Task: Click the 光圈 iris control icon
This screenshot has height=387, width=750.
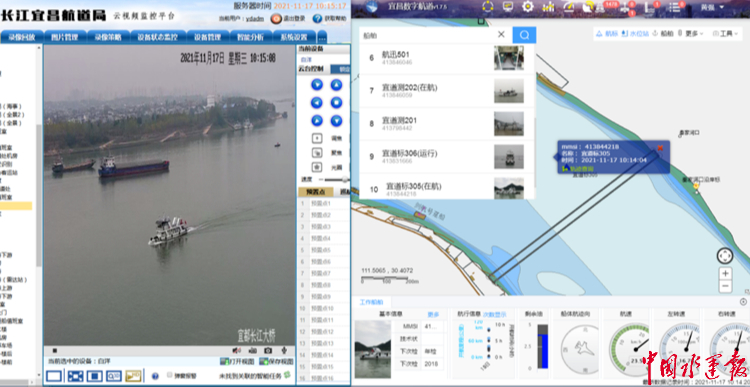Action: 317,167
